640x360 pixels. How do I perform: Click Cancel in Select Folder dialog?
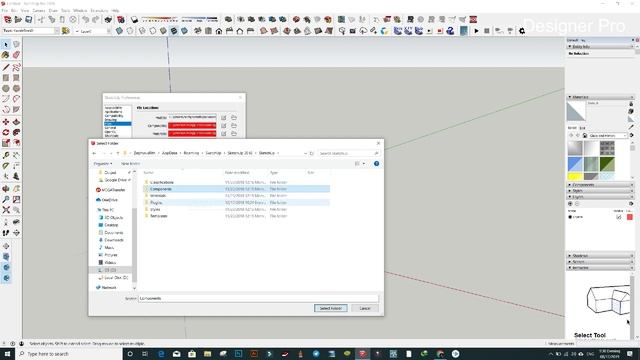[x=365, y=308]
